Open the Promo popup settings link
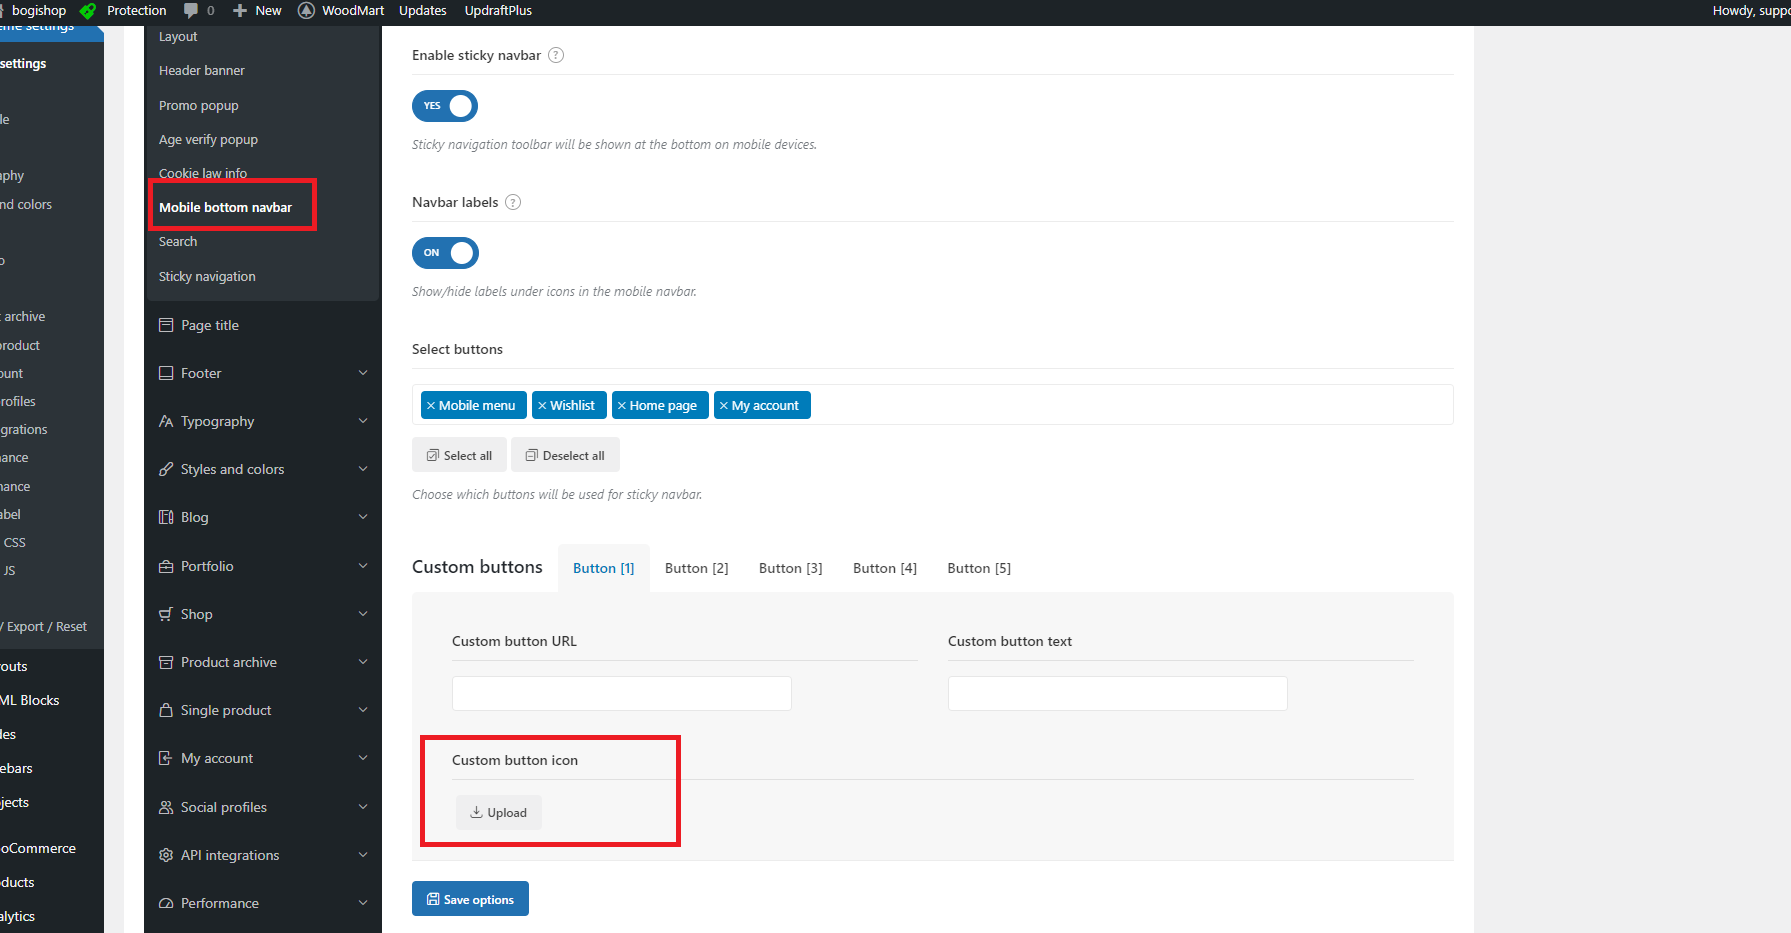This screenshot has height=933, width=1791. point(199,106)
